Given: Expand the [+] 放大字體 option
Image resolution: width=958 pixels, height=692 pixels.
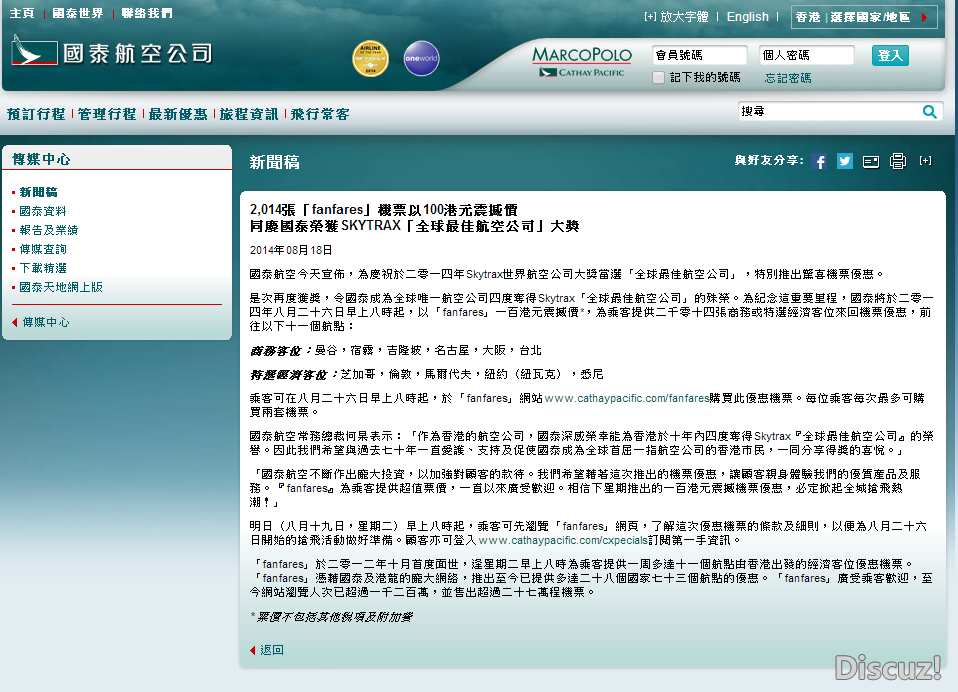Looking at the screenshot, I should [x=676, y=17].
